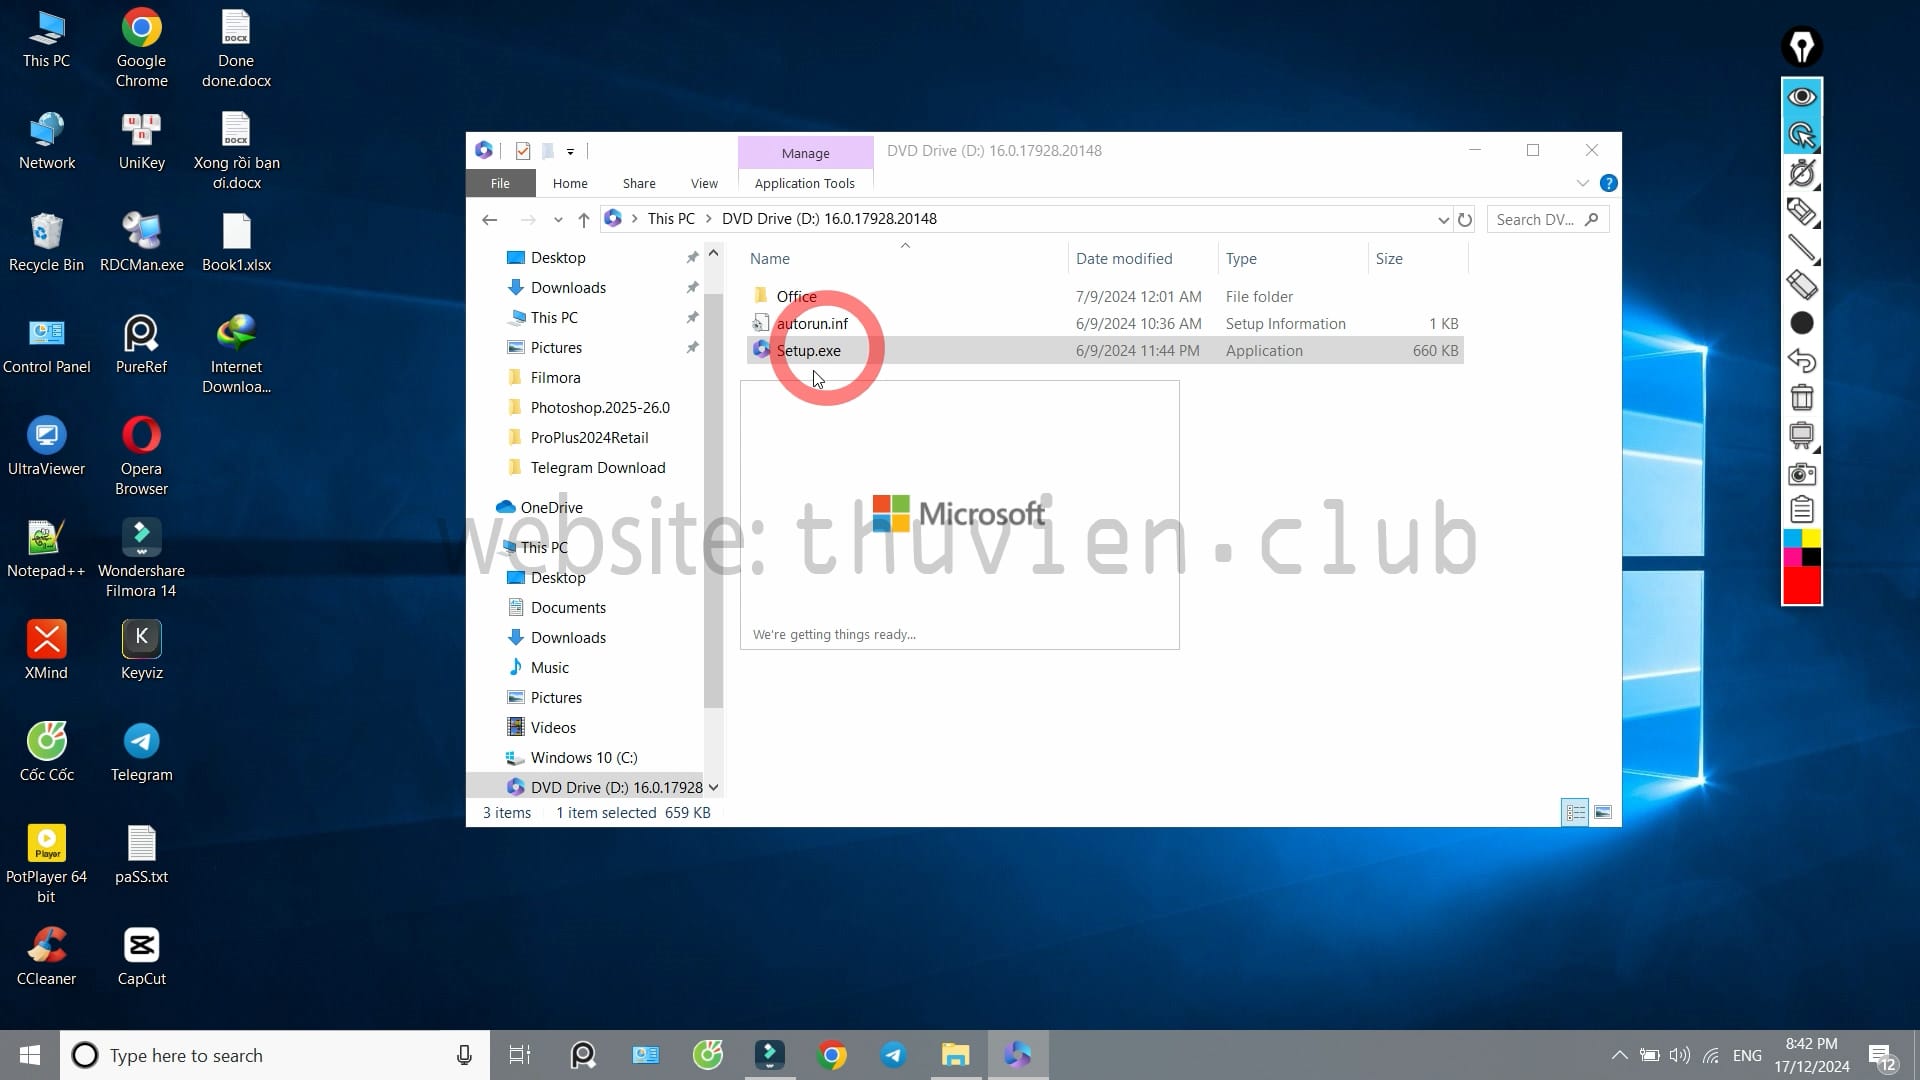The image size is (1920, 1080).
Task: Select the Setup.exe file
Action: 1105,351
